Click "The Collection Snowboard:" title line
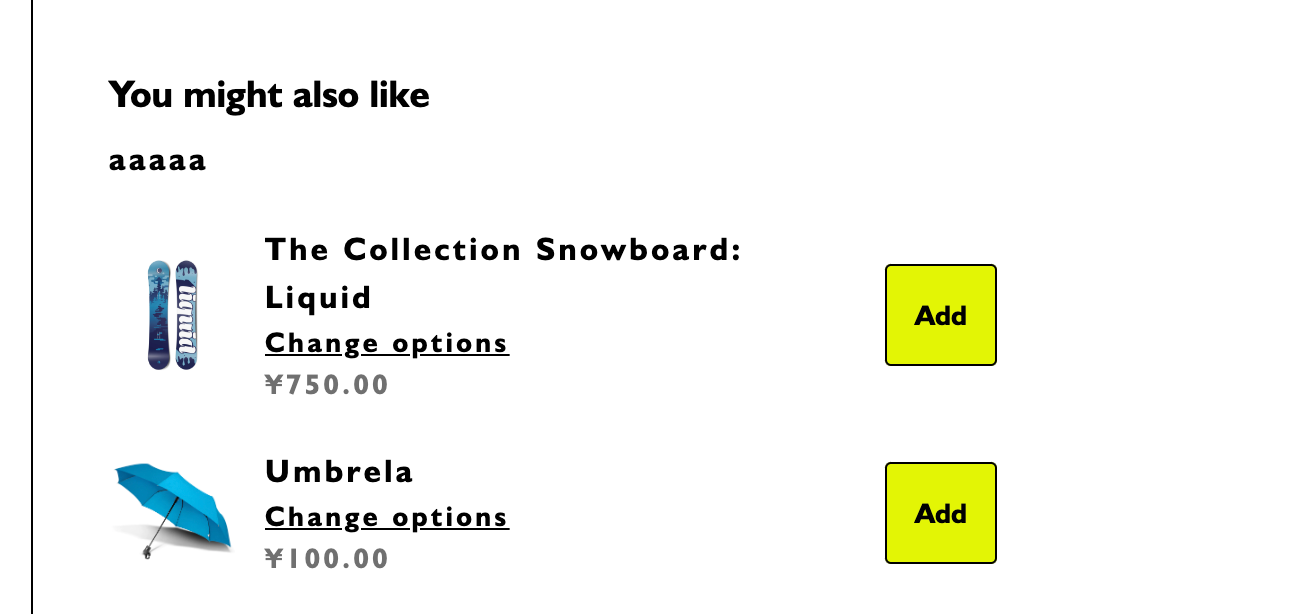 [x=502, y=249]
